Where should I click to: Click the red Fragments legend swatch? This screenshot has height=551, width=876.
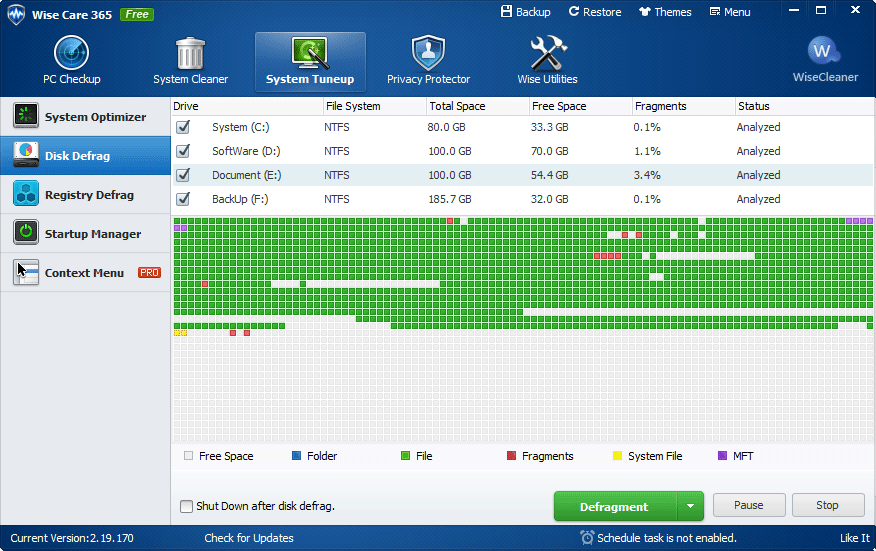point(512,456)
